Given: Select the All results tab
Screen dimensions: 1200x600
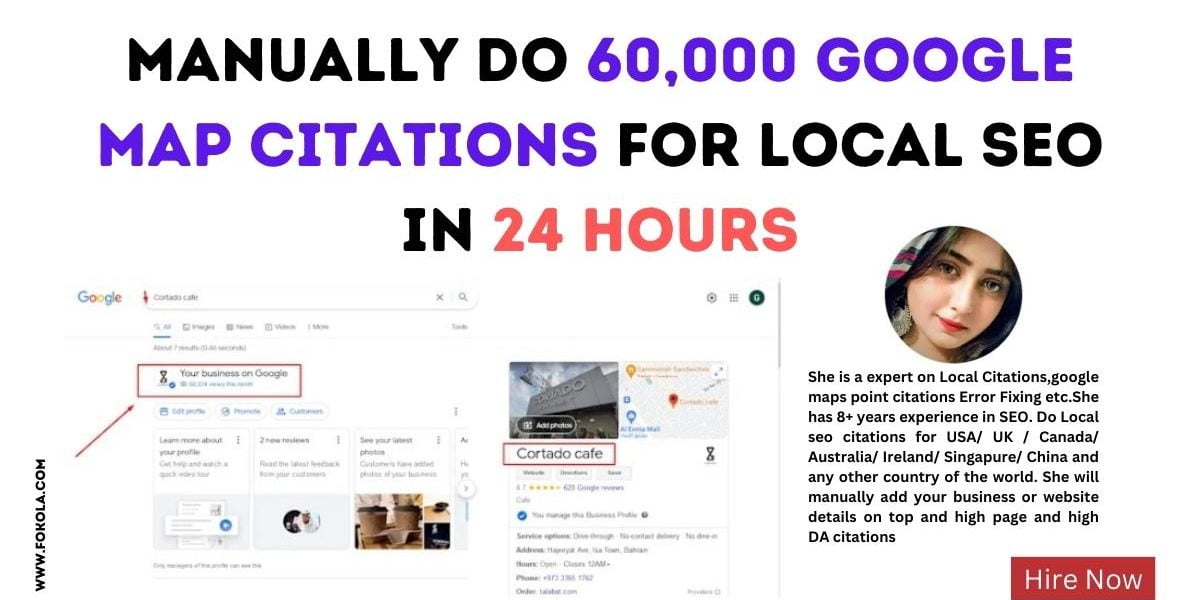Looking at the screenshot, I should coord(162,327).
